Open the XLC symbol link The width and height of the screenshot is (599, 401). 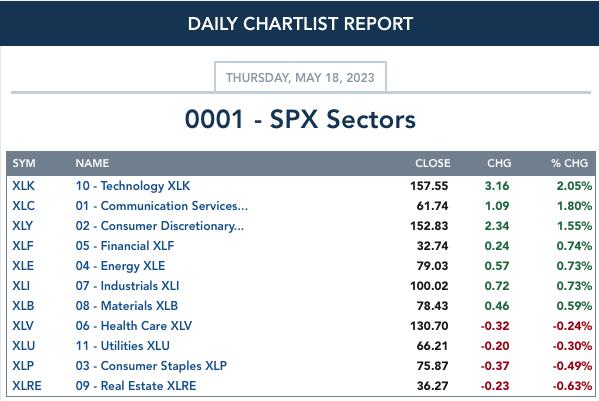click(23, 206)
